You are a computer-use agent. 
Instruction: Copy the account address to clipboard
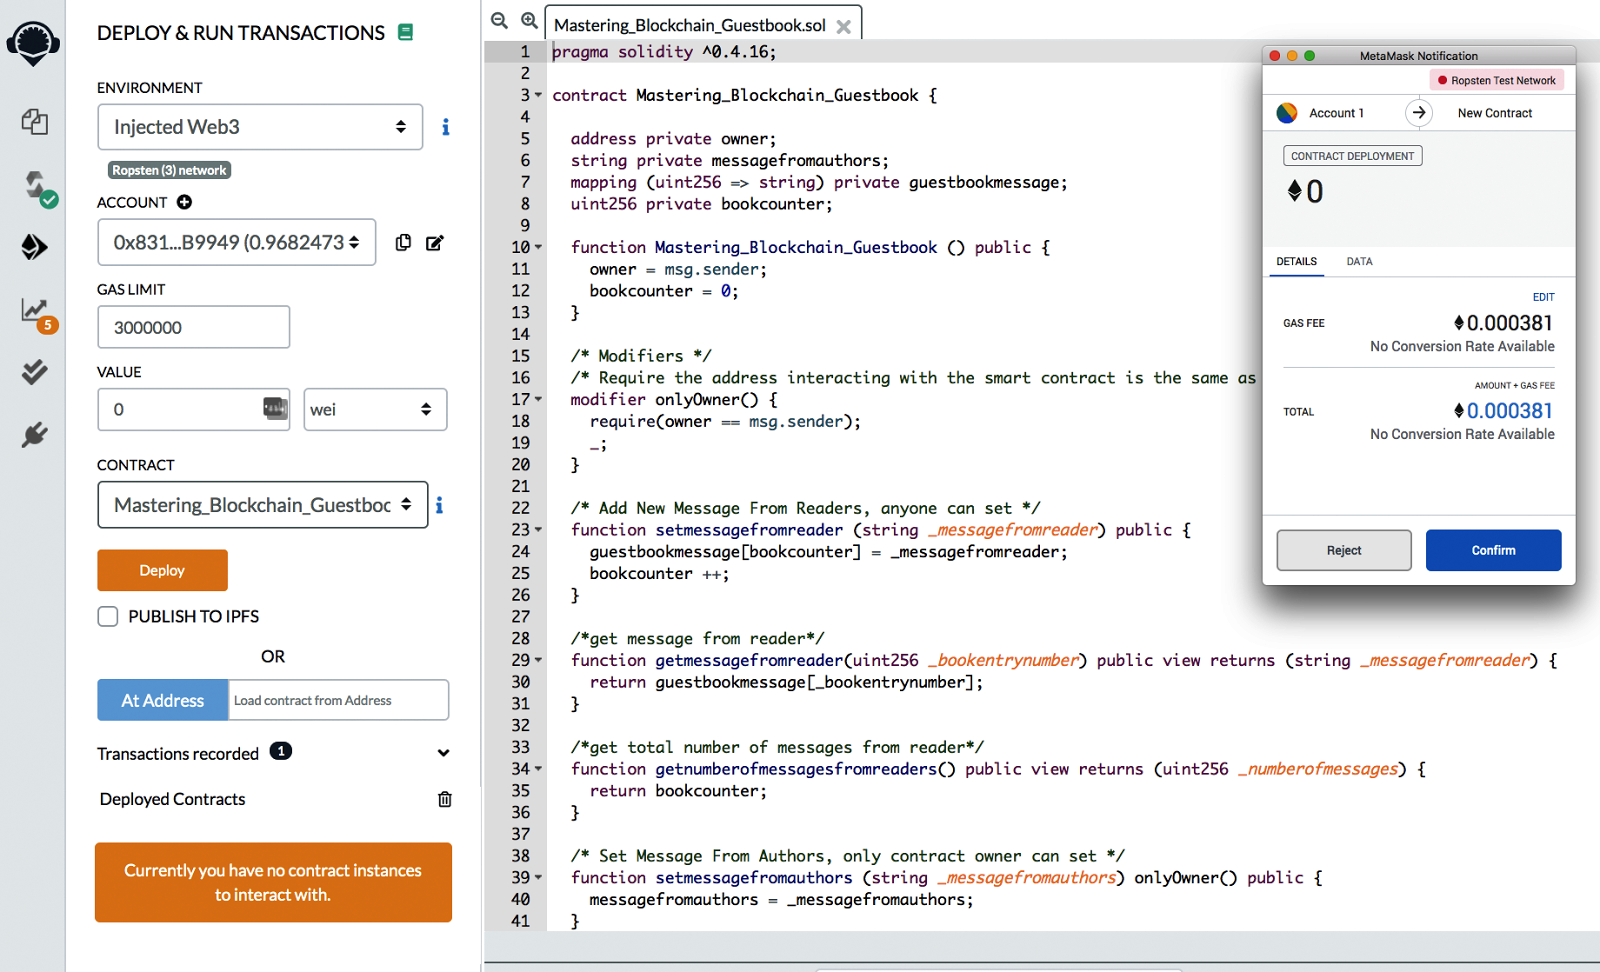click(403, 243)
